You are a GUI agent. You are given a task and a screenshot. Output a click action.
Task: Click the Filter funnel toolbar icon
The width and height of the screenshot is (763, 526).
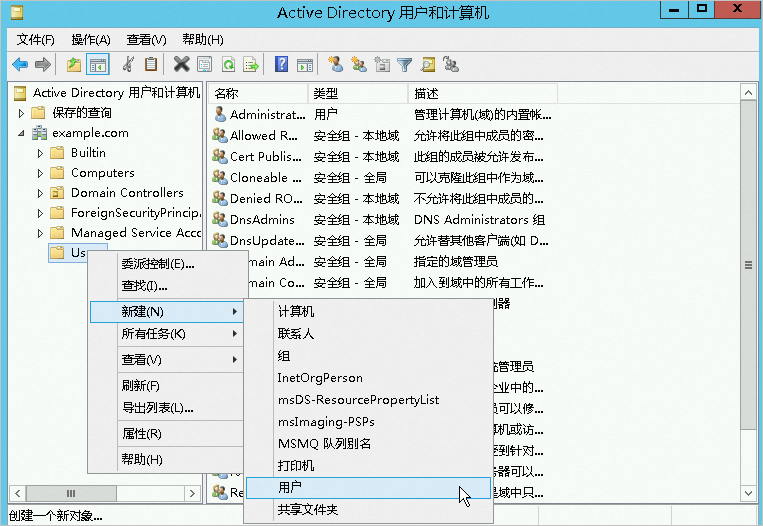pyautogui.click(x=404, y=64)
